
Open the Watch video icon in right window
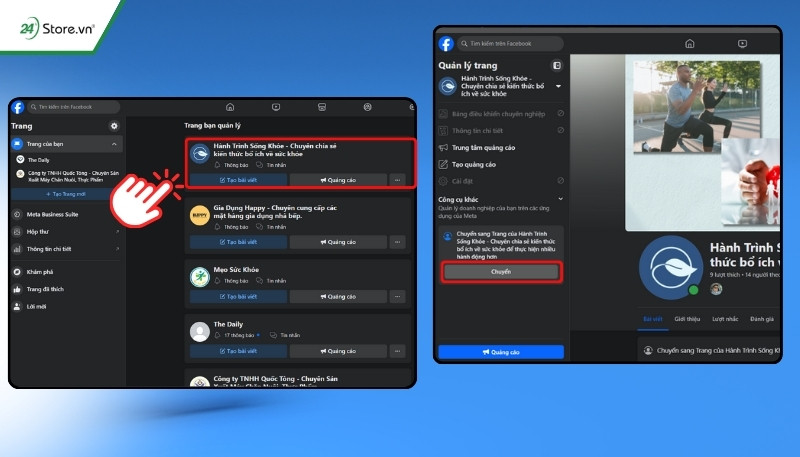[x=742, y=44]
